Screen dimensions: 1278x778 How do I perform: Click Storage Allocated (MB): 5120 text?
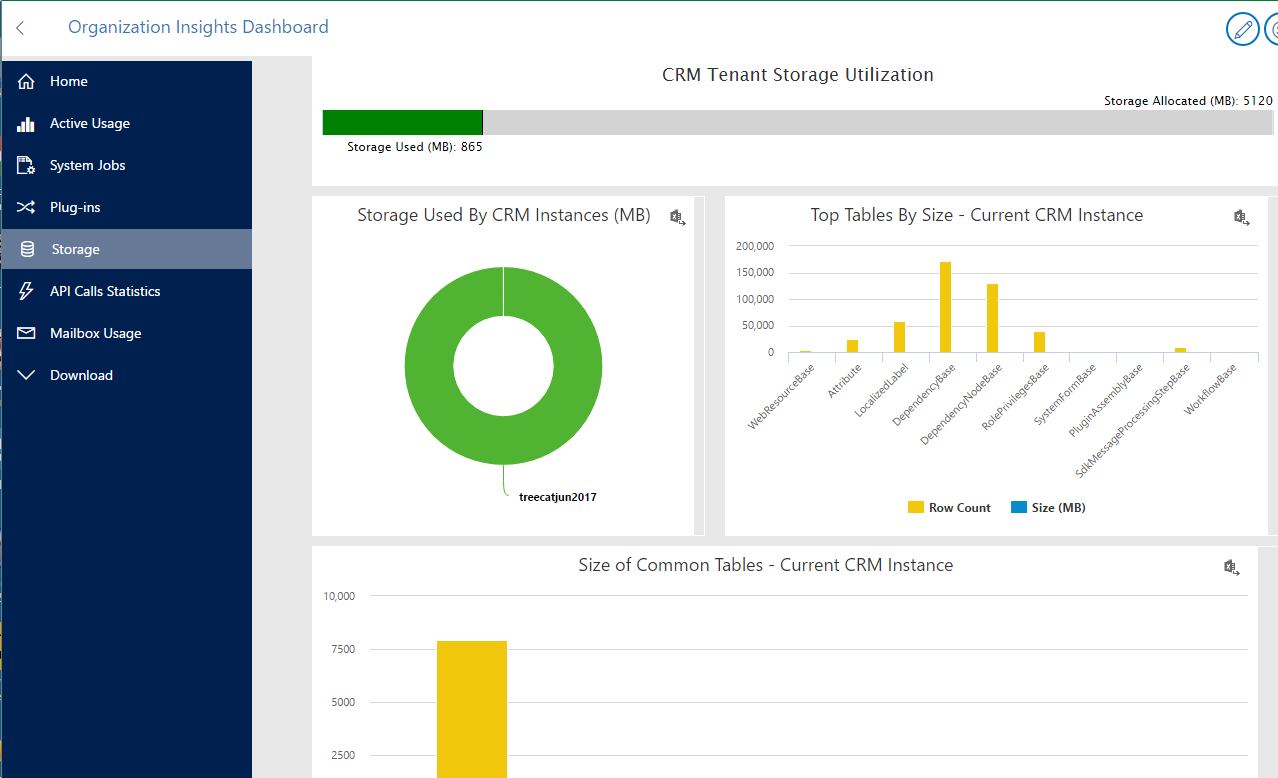[1188, 101]
